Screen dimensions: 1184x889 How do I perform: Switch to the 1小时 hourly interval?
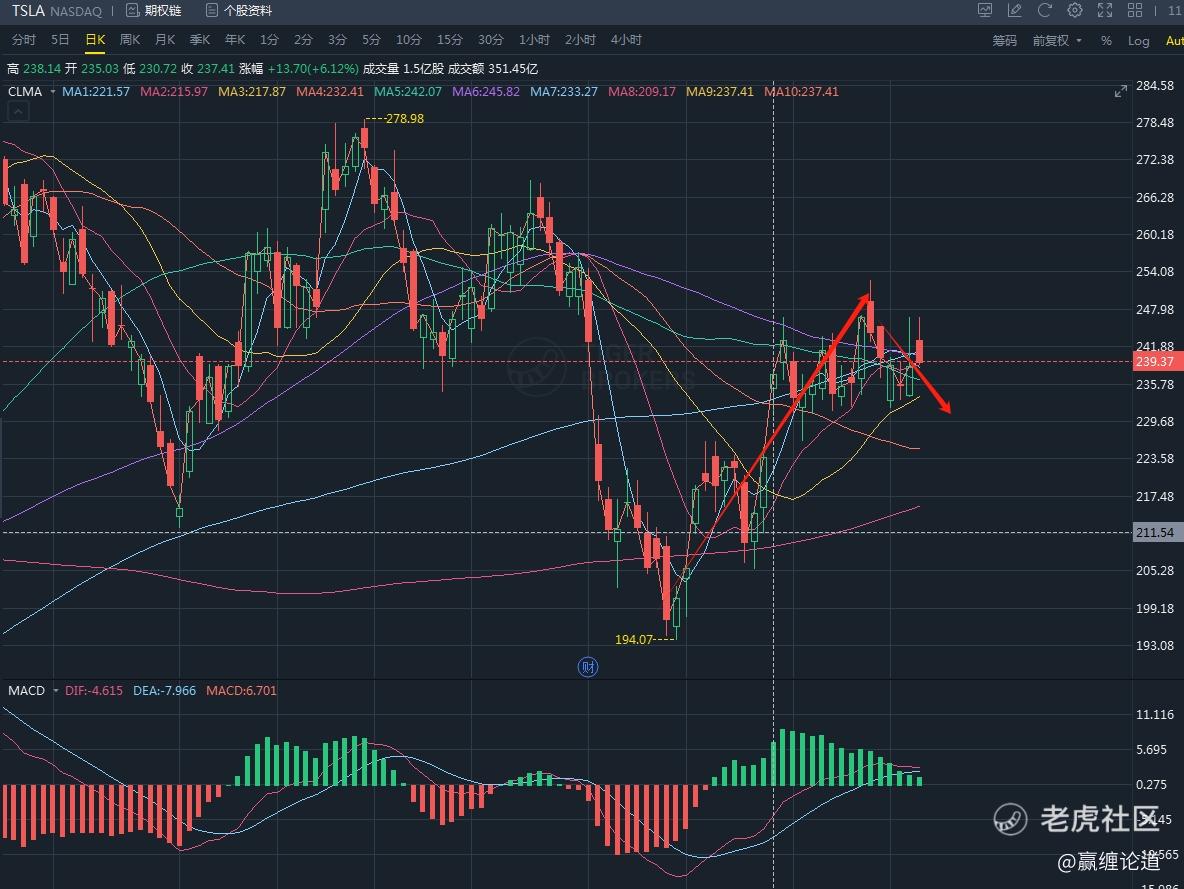pyautogui.click(x=534, y=40)
